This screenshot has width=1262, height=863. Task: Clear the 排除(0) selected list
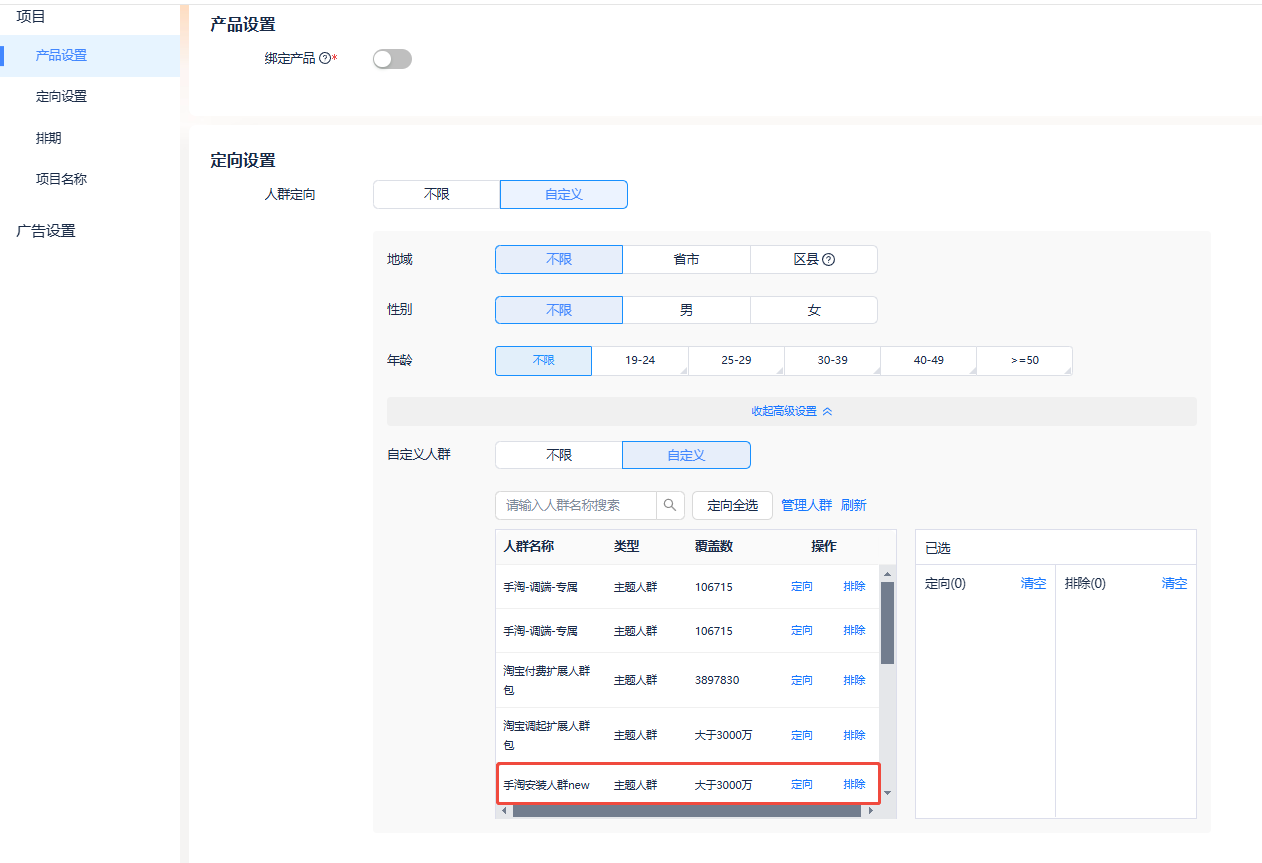[1174, 583]
